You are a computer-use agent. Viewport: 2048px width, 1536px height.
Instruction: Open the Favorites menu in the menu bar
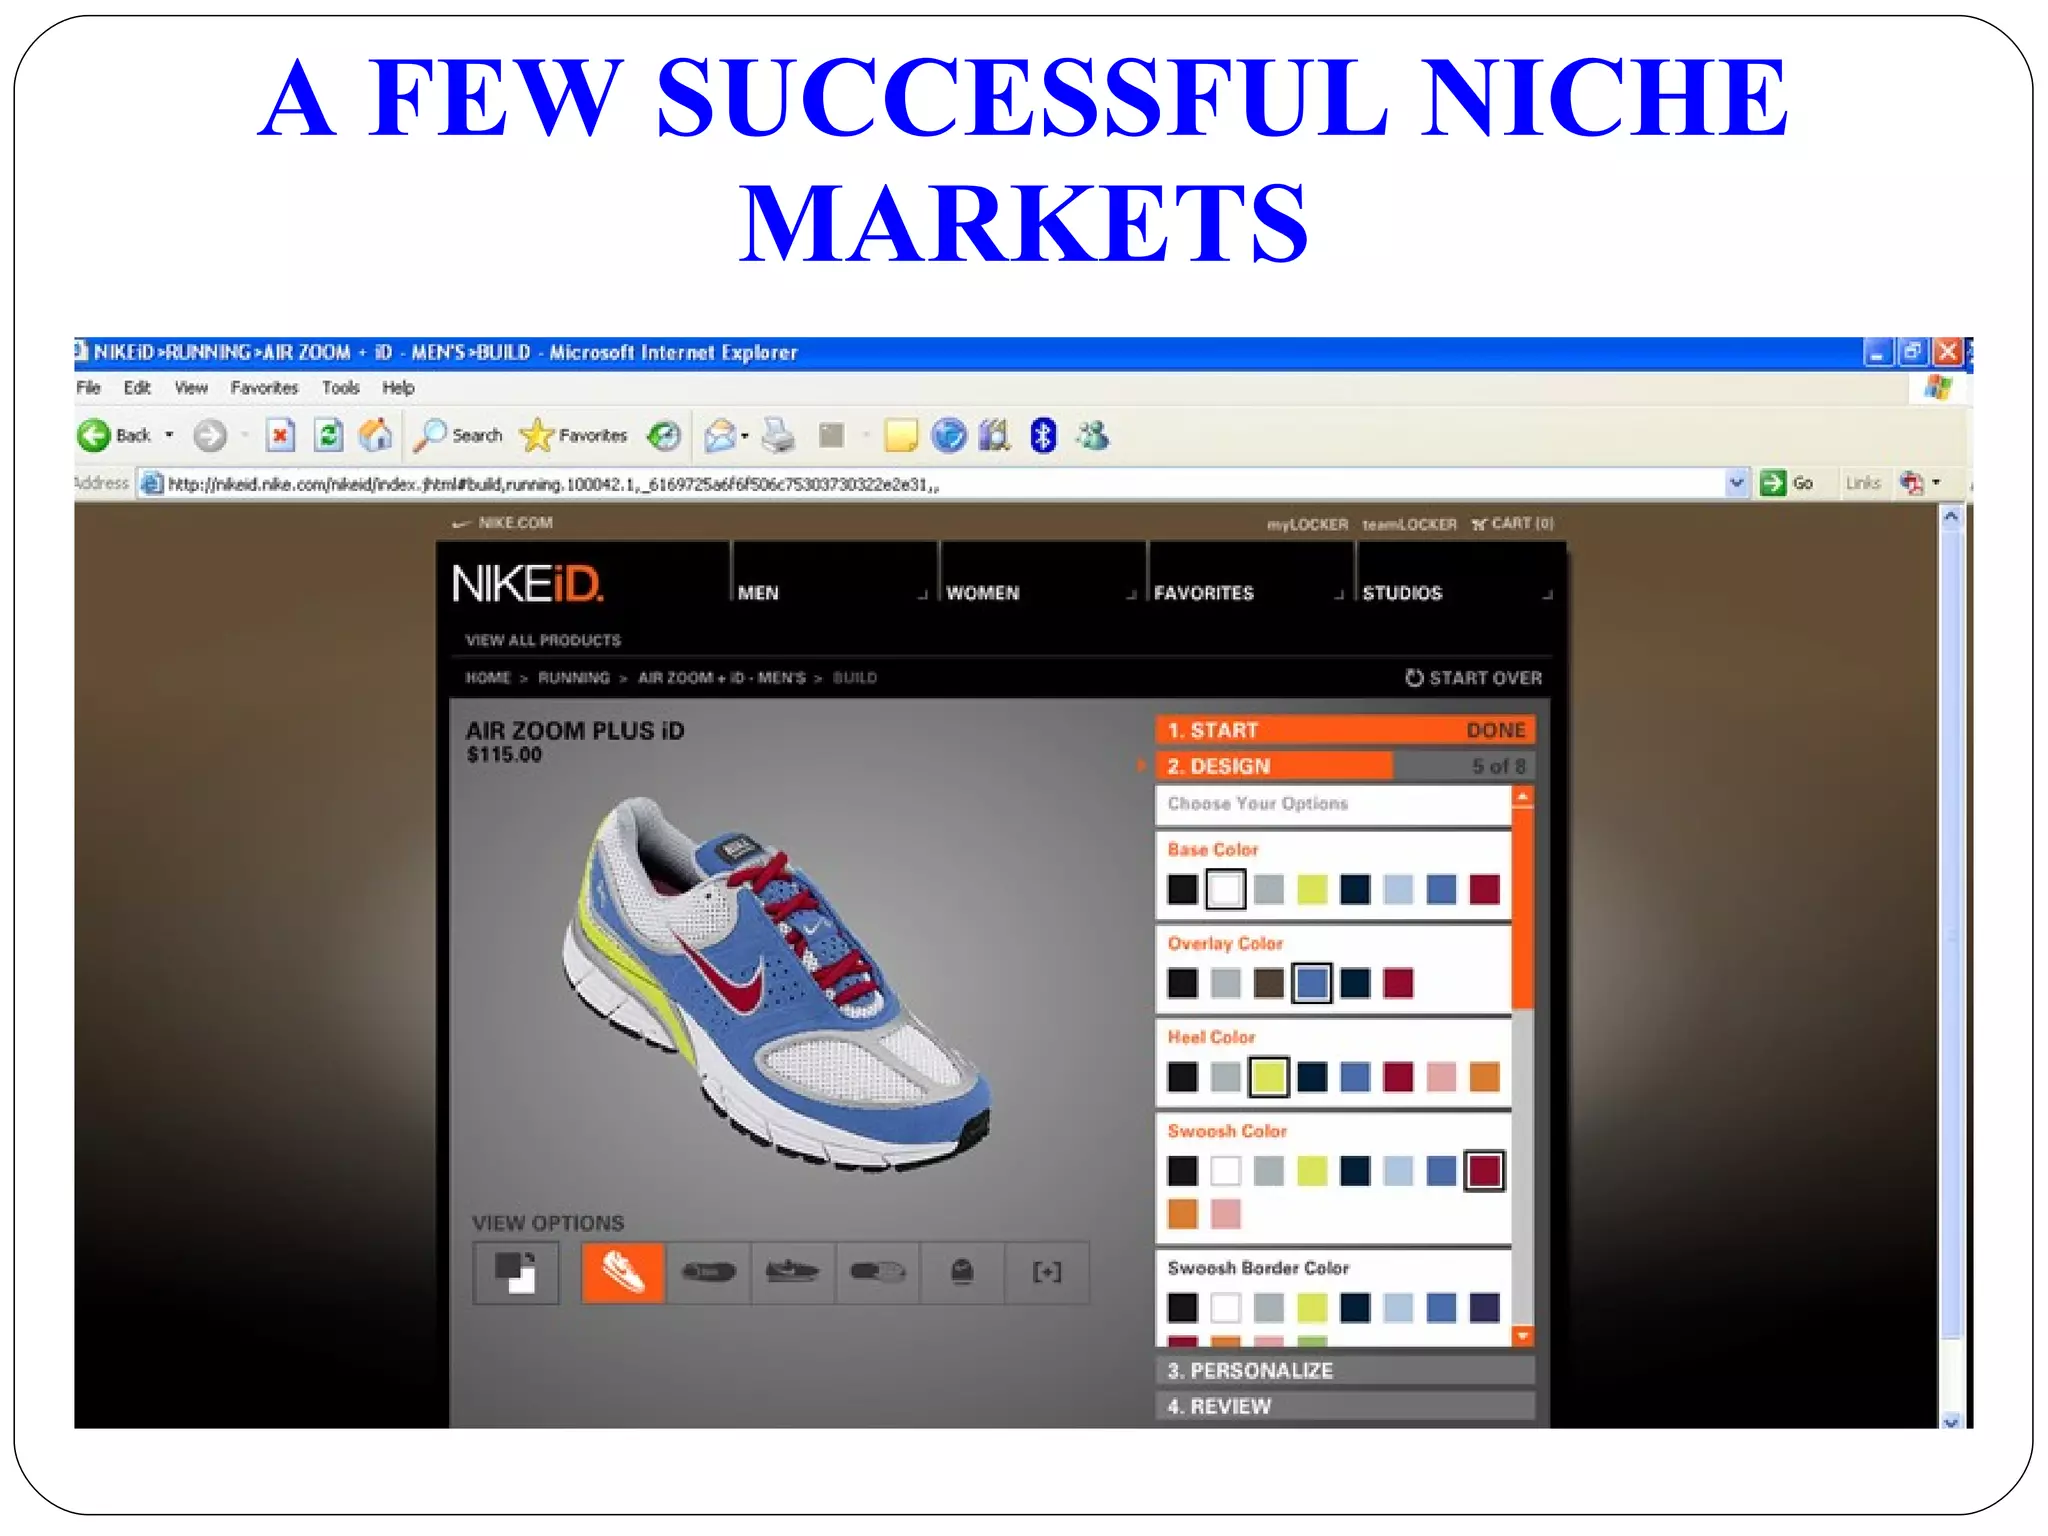point(264,388)
